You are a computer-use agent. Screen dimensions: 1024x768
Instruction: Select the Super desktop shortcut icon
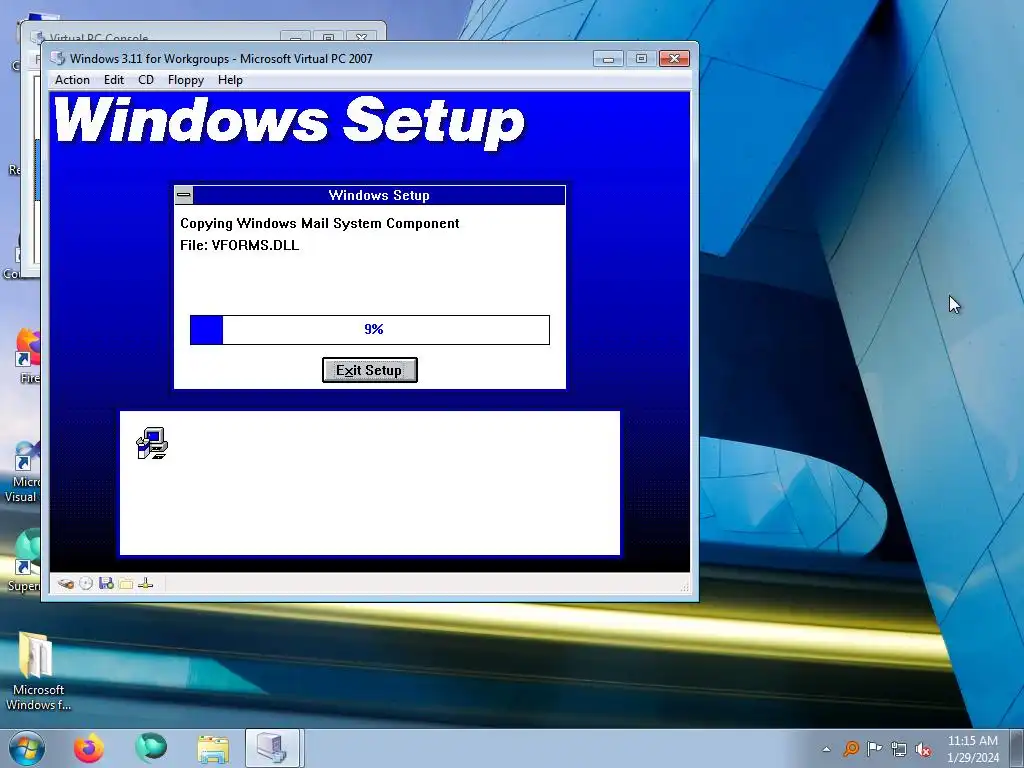[25, 561]
